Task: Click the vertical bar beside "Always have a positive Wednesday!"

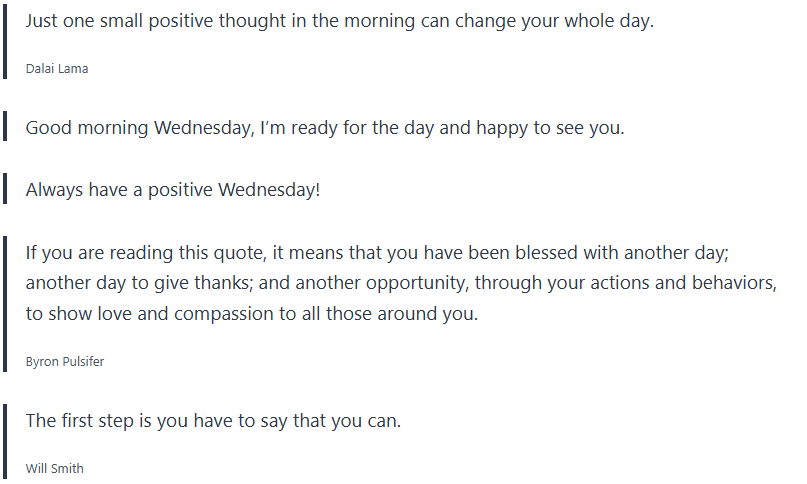Action: (5, 188)
